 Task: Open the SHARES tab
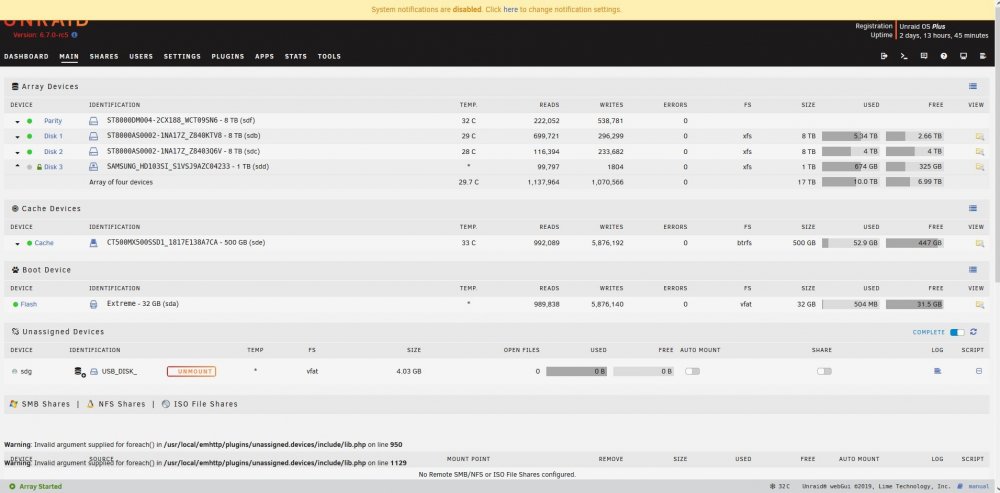click(x=104, y=56)
